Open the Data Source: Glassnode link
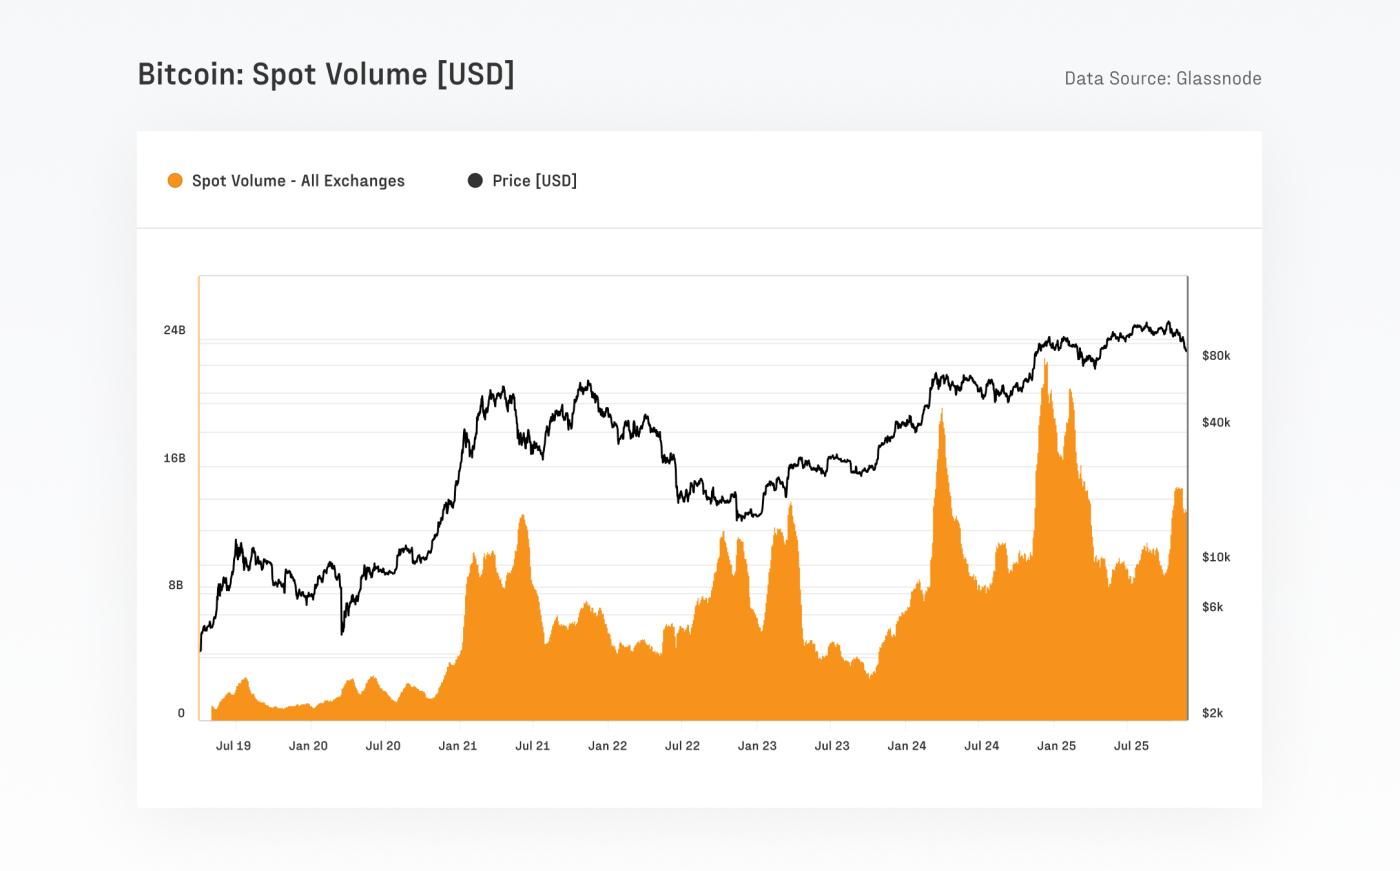 click(x=1162, y=78)
